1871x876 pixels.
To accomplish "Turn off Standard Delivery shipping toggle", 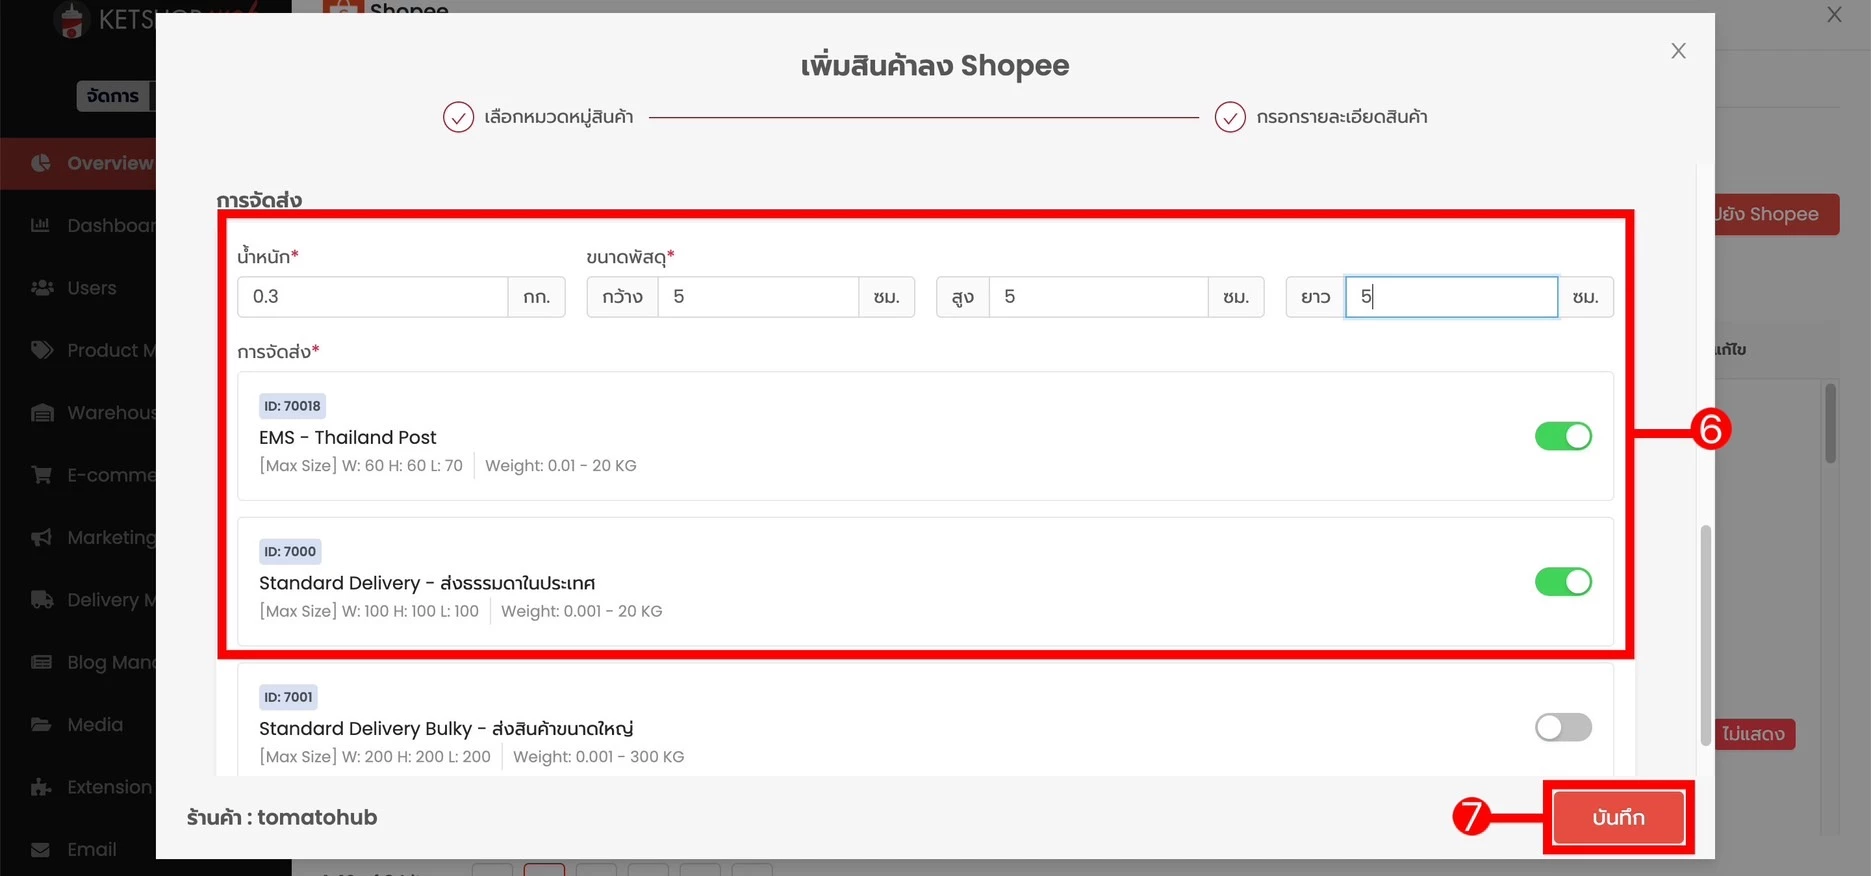I will point(1562,582).
